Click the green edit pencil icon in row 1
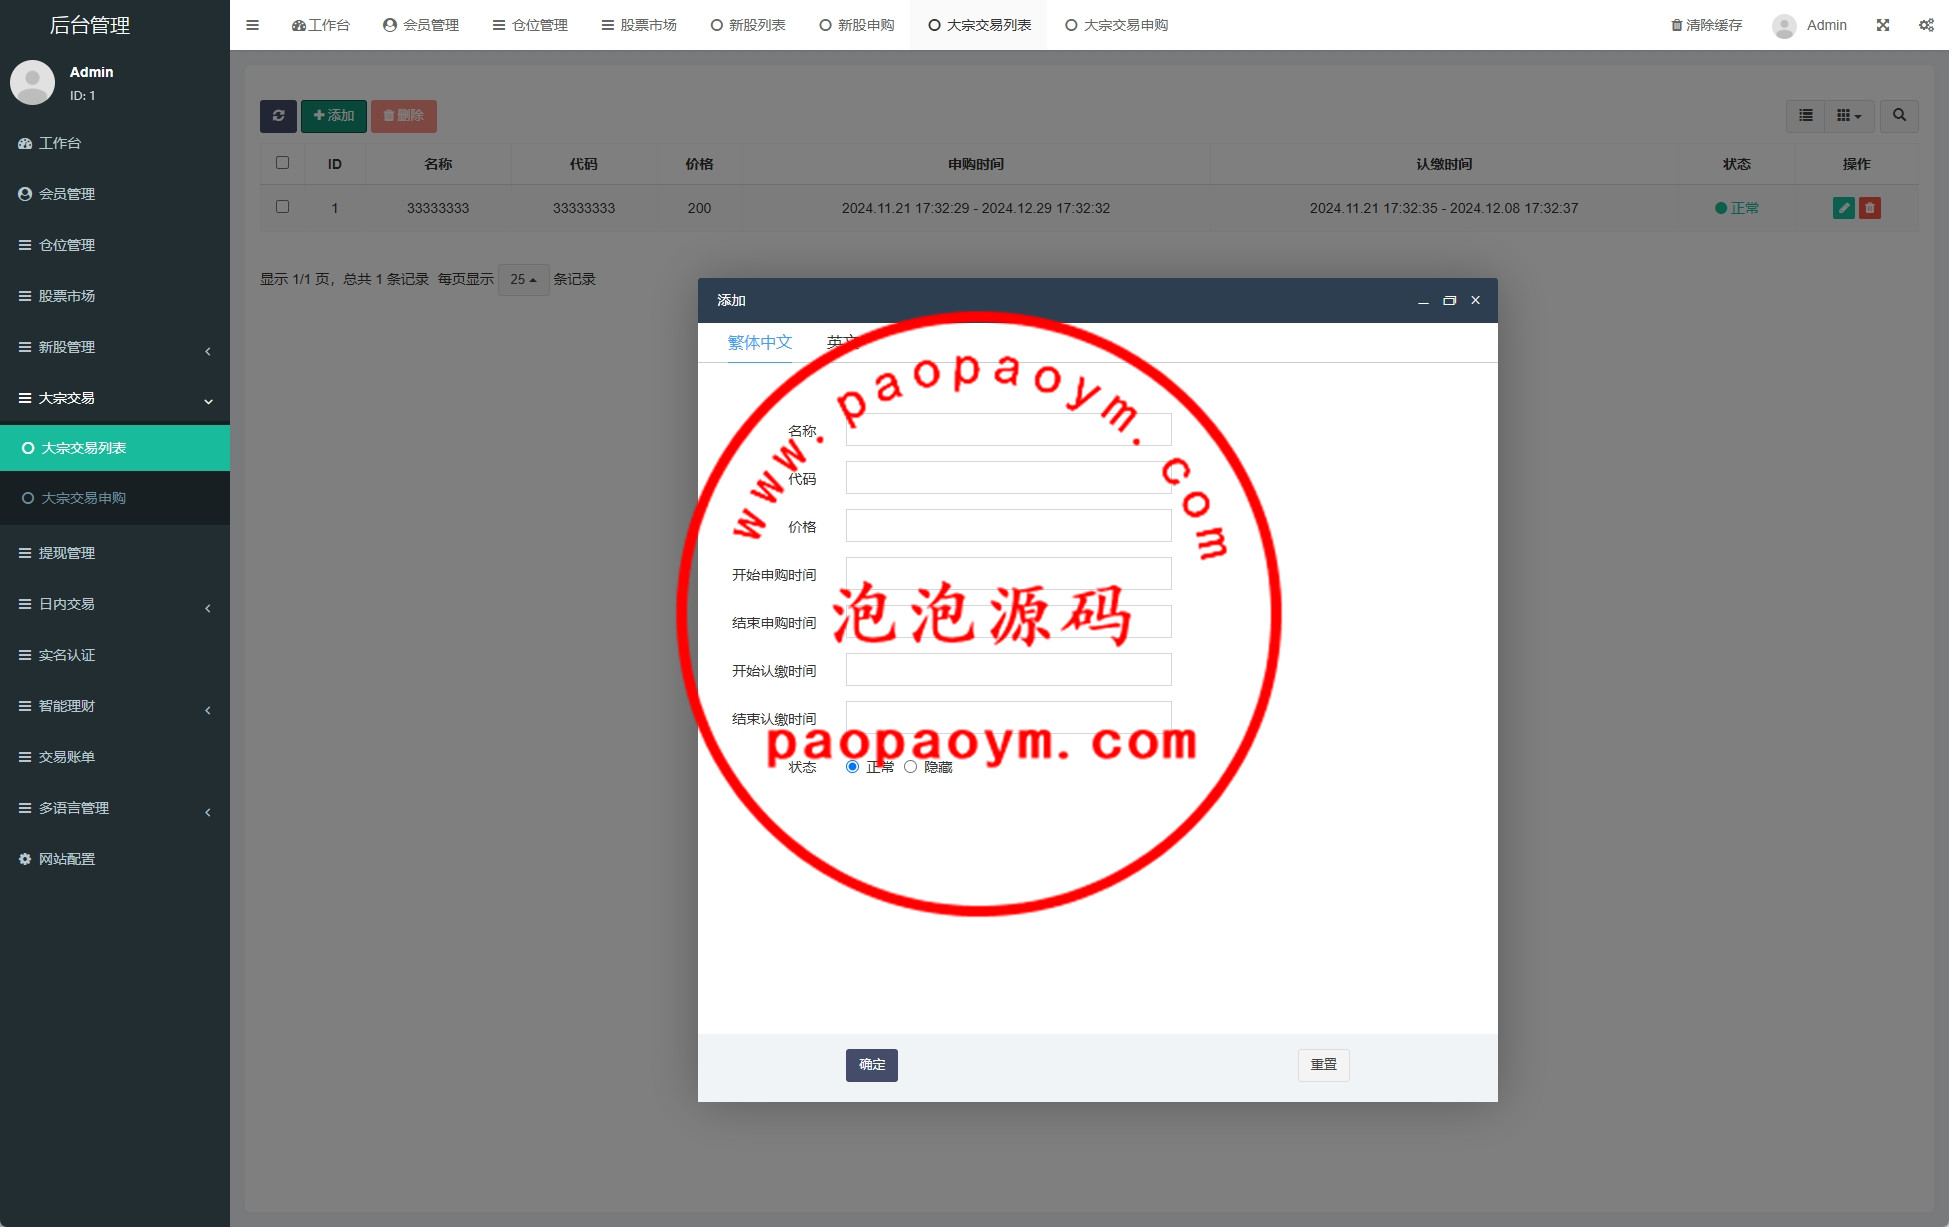Screen dimensions: 1949x1227 (1843, 208)
